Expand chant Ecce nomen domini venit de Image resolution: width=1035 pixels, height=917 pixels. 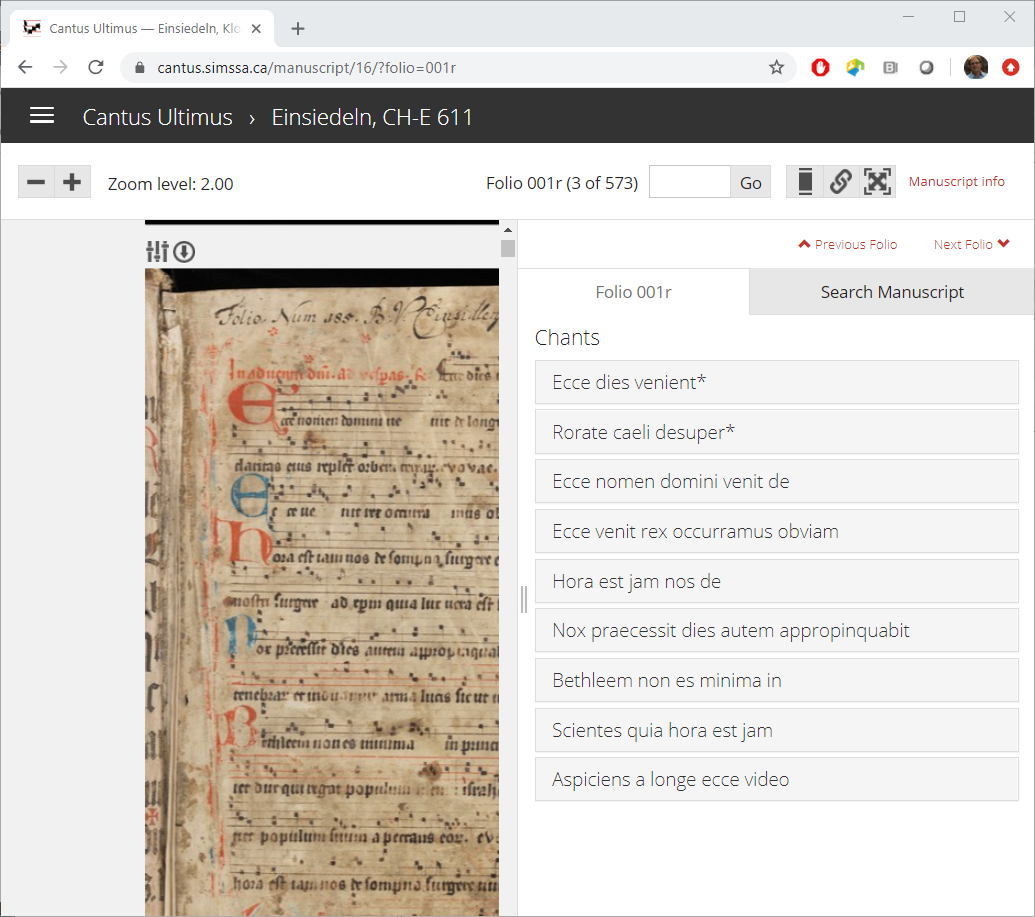coord(776,481)
